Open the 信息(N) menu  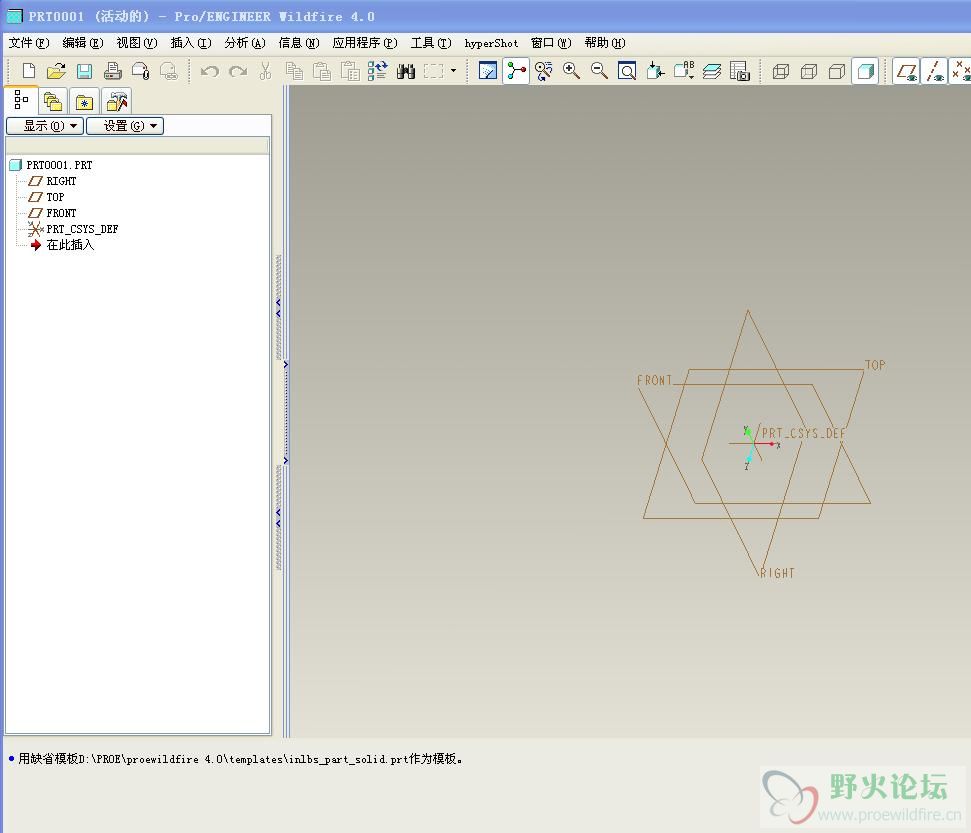click(298, 43)
